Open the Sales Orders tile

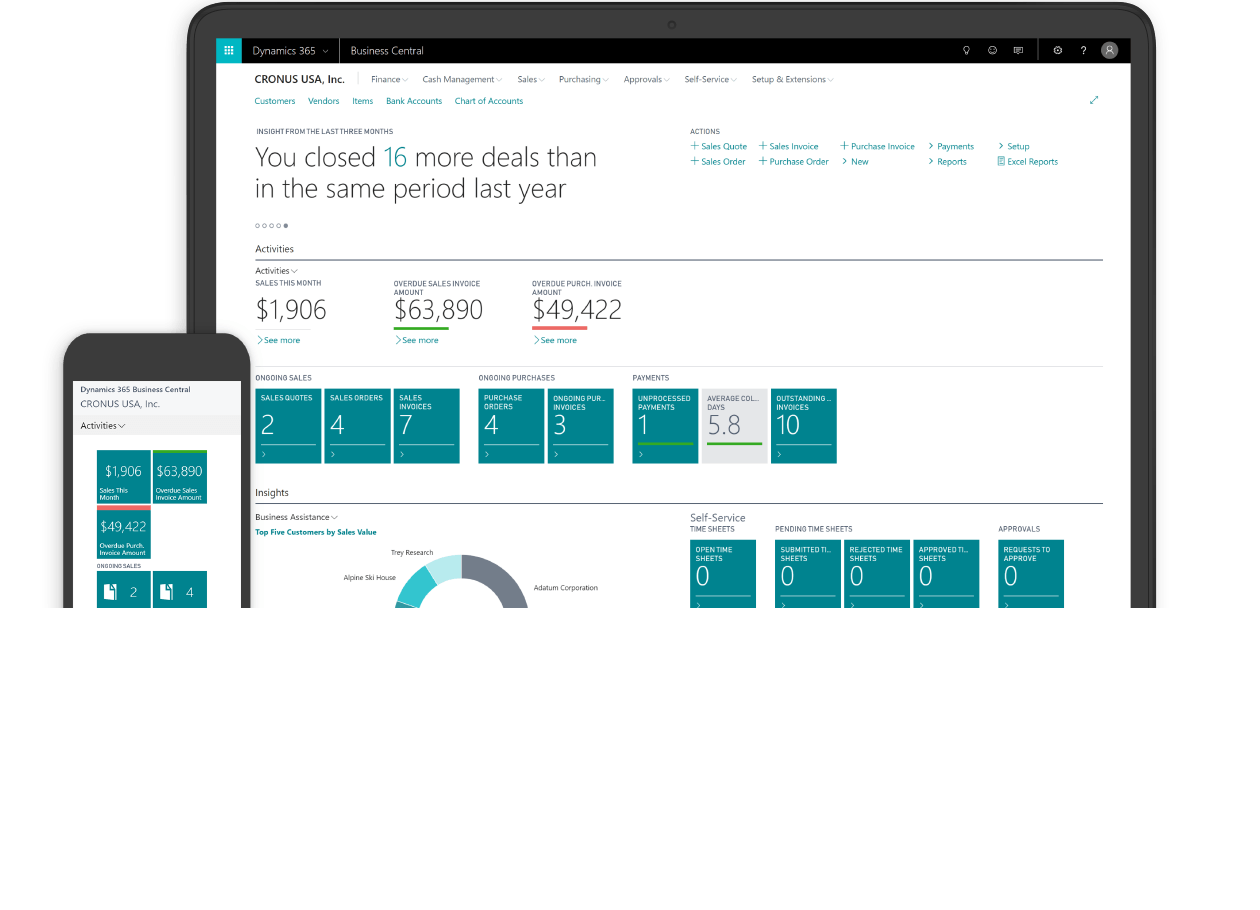(357, 426)
